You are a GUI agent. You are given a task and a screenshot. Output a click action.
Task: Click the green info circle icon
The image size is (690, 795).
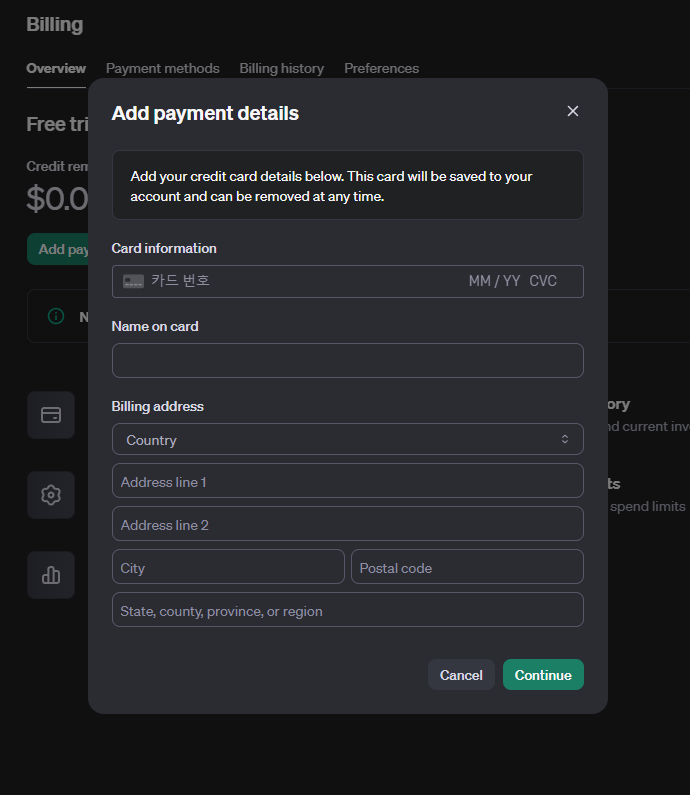[x=57, y=316]
